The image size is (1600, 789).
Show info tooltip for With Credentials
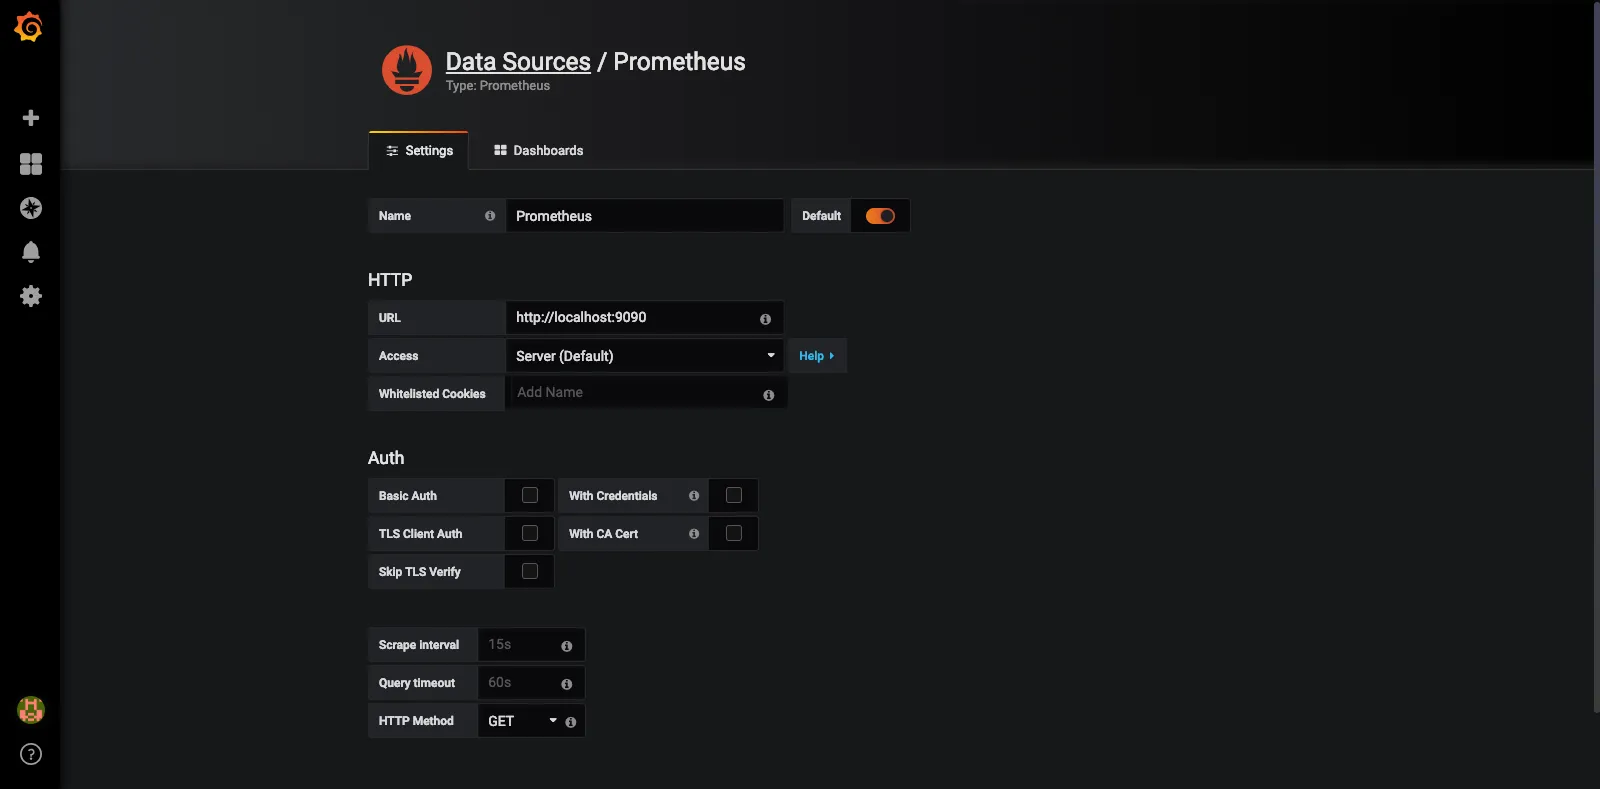pos(694,496)
